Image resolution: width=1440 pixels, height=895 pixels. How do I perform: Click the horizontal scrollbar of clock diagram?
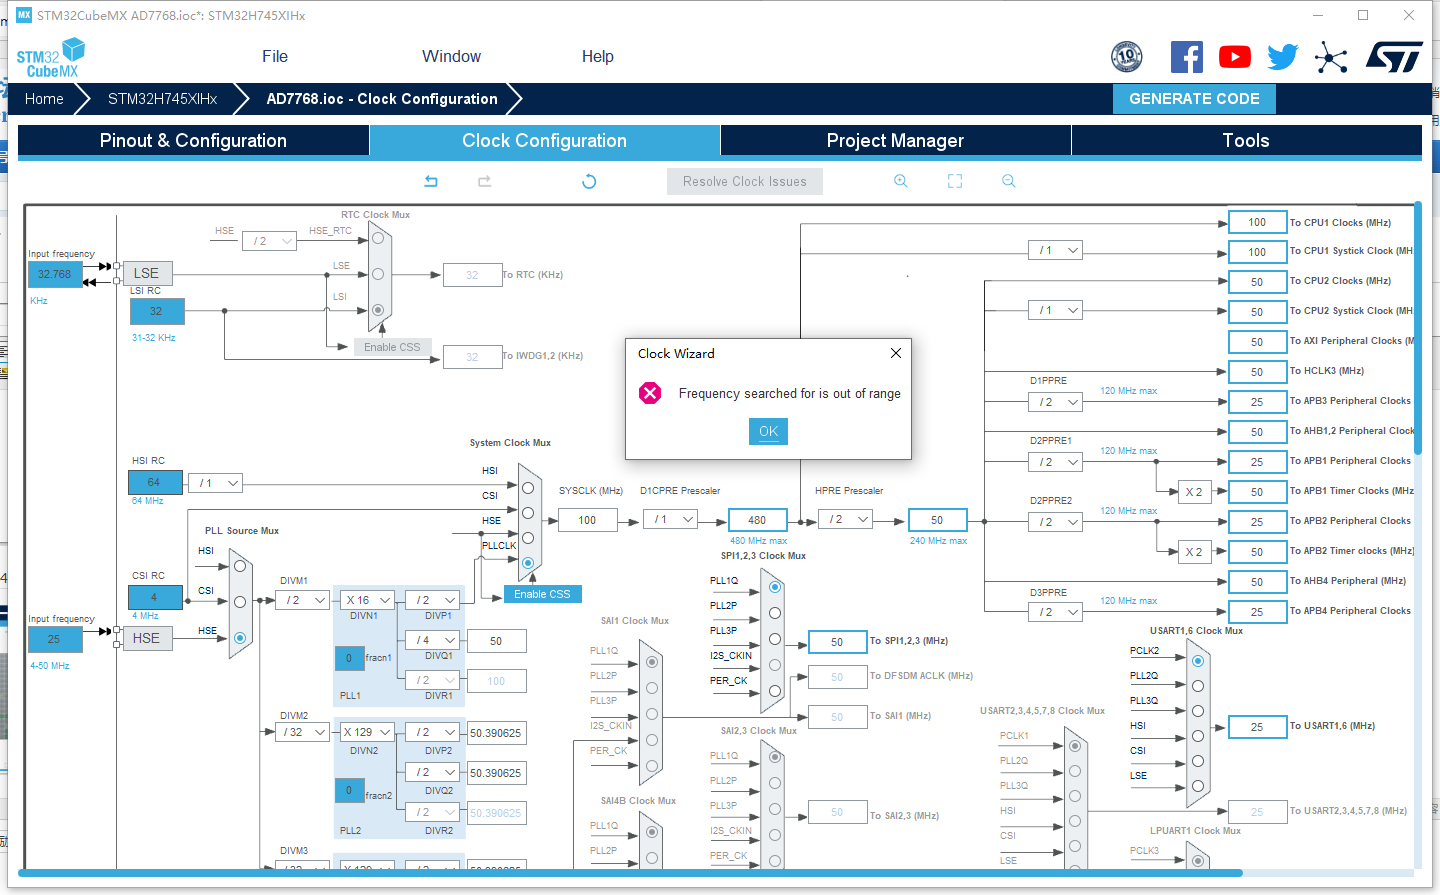coord(632,873)
